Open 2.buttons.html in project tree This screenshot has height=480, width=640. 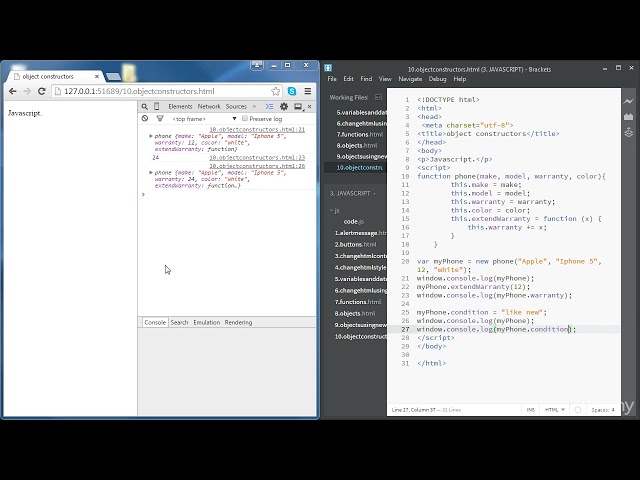point(356,244)
